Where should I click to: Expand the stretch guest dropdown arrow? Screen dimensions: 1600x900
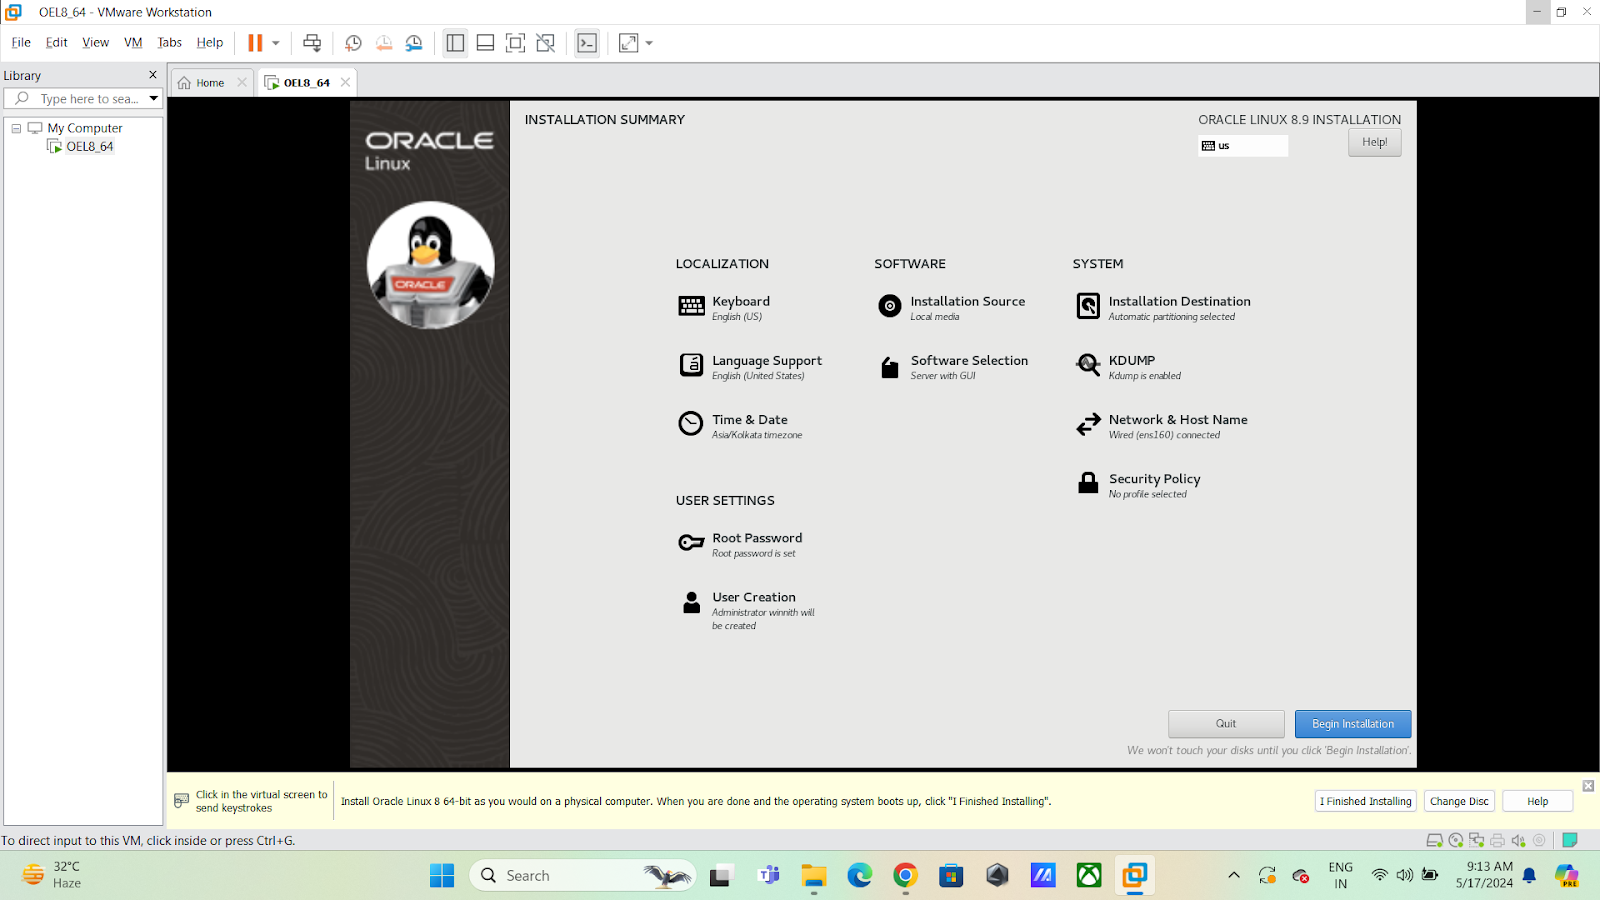[649, 43]
